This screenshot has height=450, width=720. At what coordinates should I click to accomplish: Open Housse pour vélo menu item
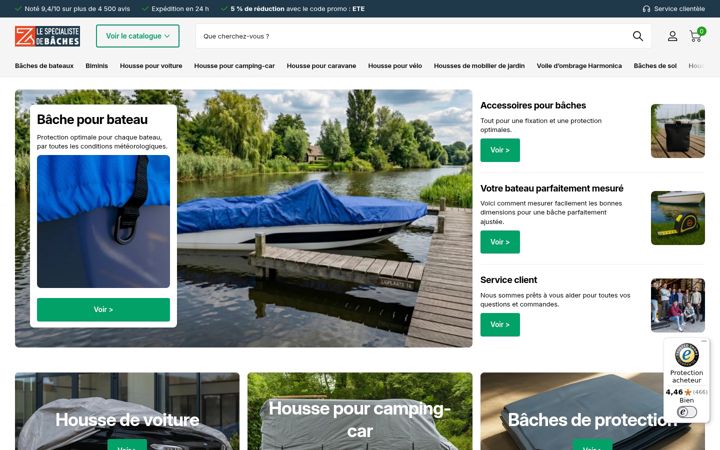coord(395,66)
